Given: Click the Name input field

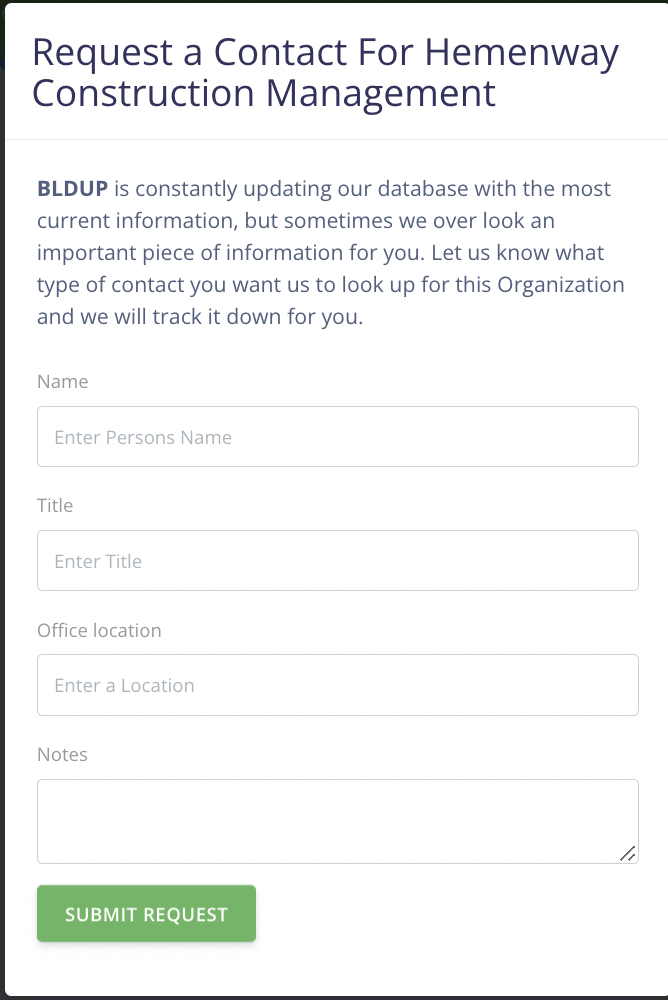Looking at the screenshot, I should tap(337, 437).
